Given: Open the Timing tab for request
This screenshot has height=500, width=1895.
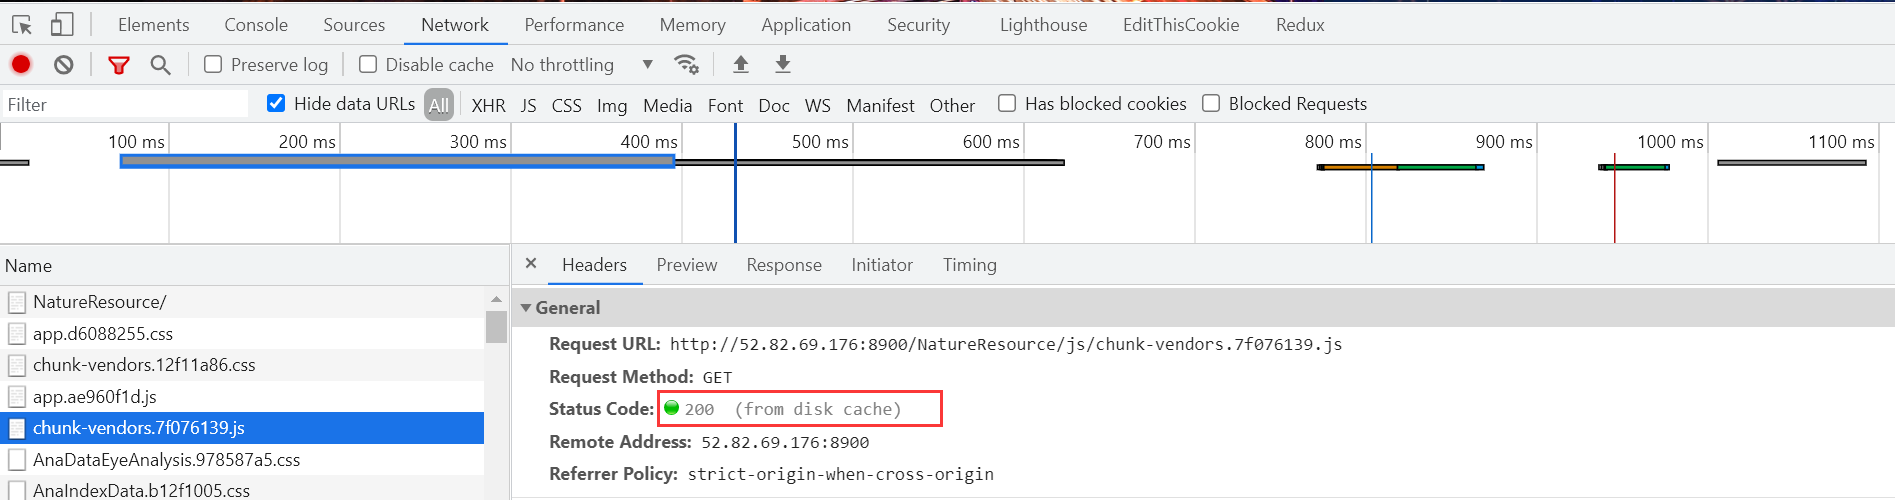Looking at the screenshot, I should coord(970,265).
